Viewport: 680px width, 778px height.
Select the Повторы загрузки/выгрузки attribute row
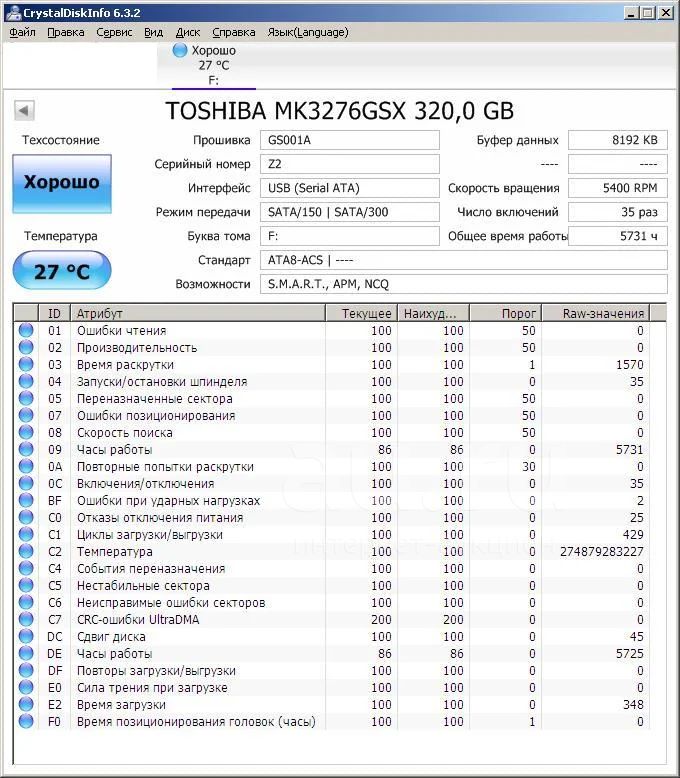[332, 670]
